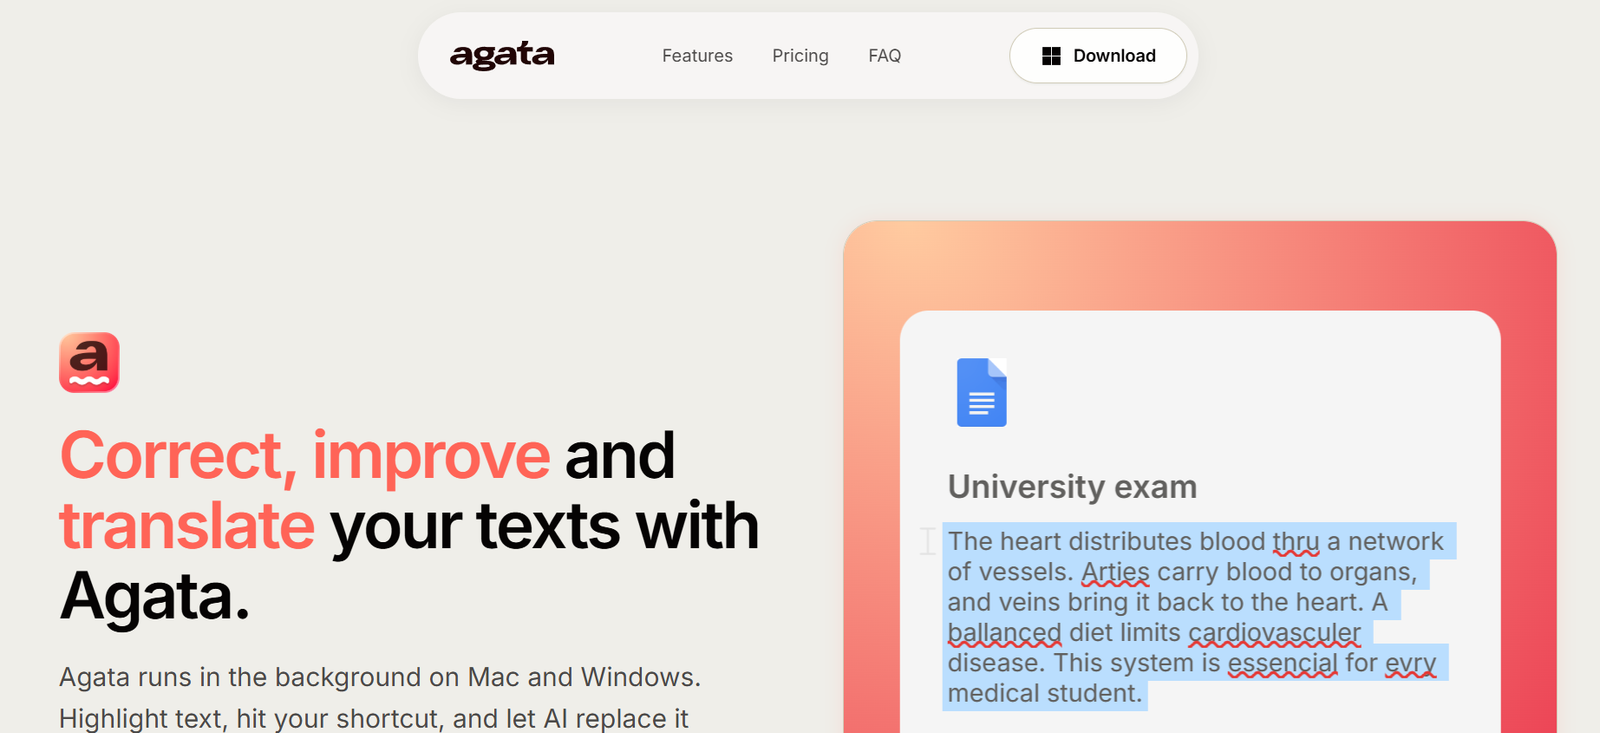Click 'medical student.' in the highlighted text
1600x733 pixels.
[x=1044, y=693]
